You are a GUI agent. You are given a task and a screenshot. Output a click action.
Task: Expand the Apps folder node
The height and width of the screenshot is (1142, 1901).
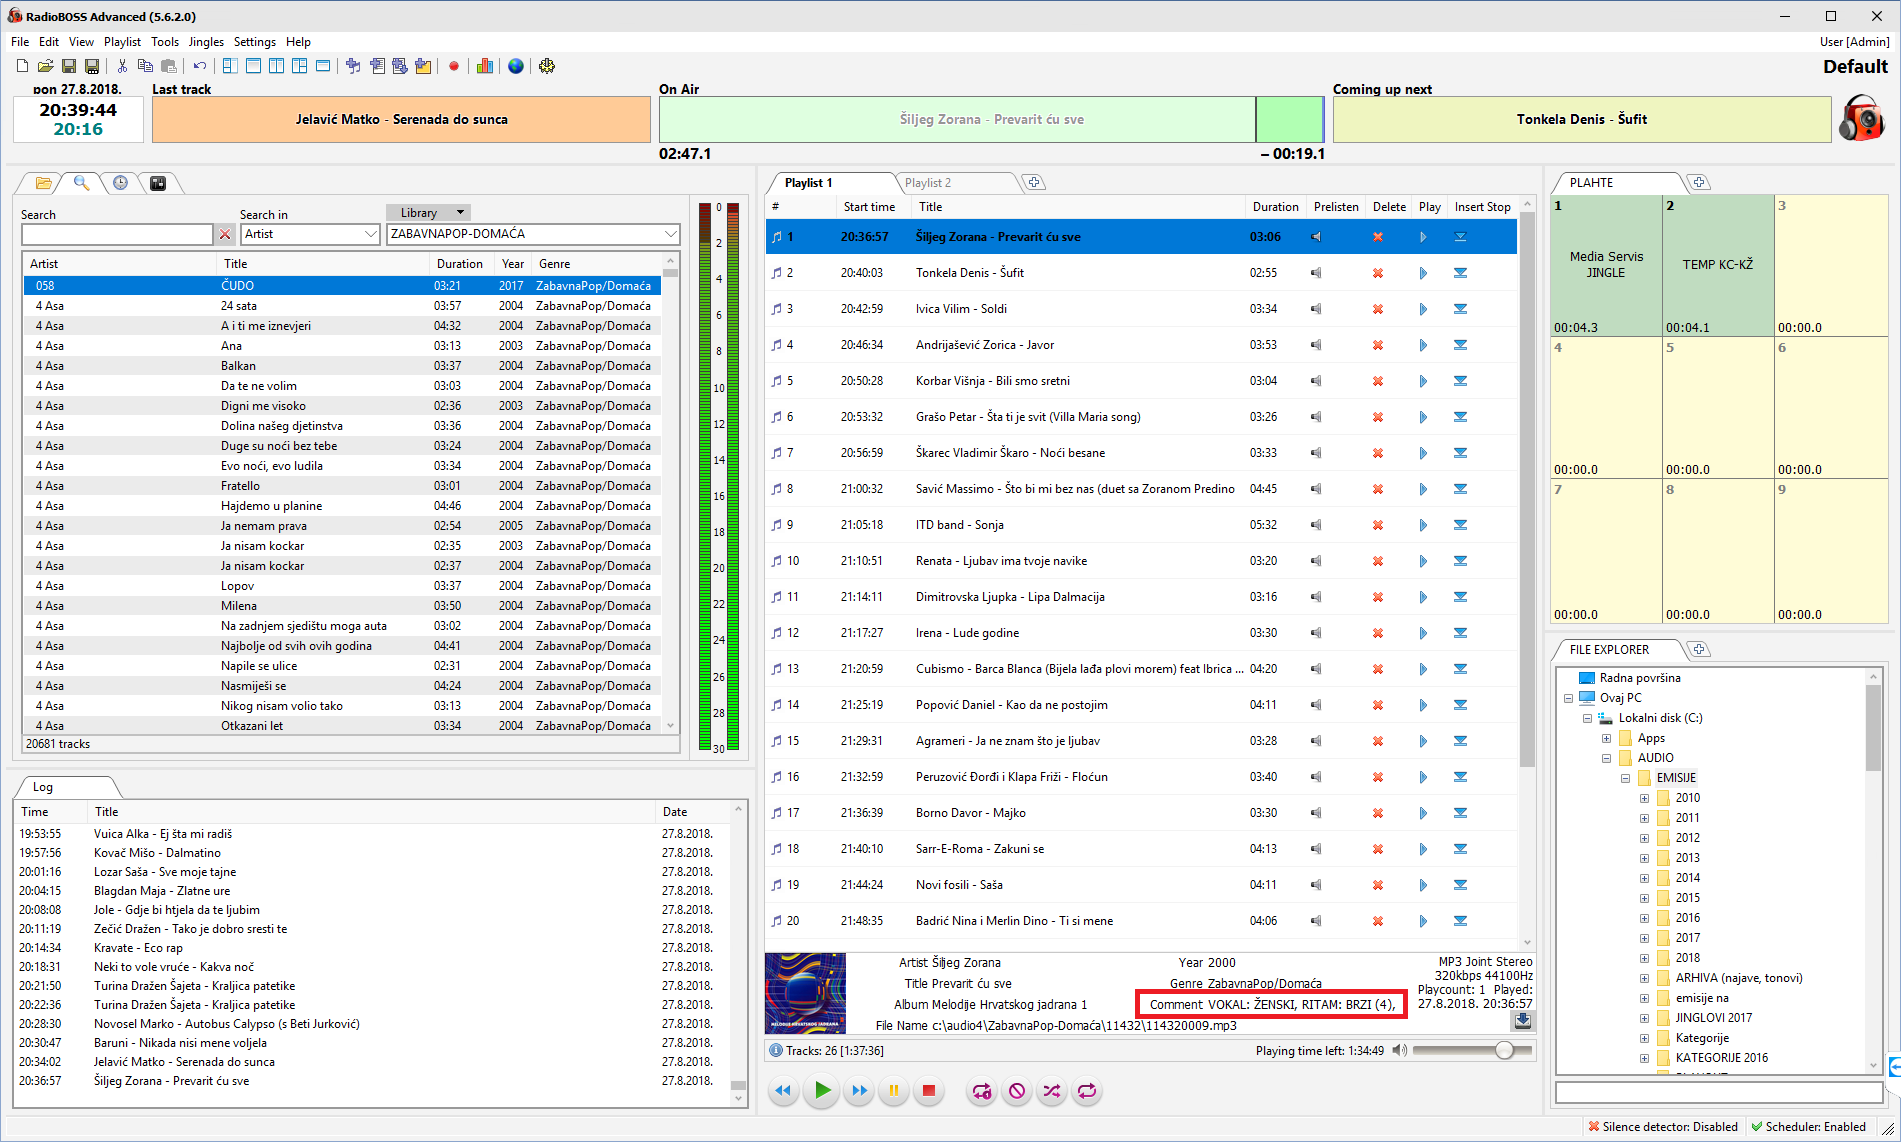pyautogui.click(x=1606, y=738)
